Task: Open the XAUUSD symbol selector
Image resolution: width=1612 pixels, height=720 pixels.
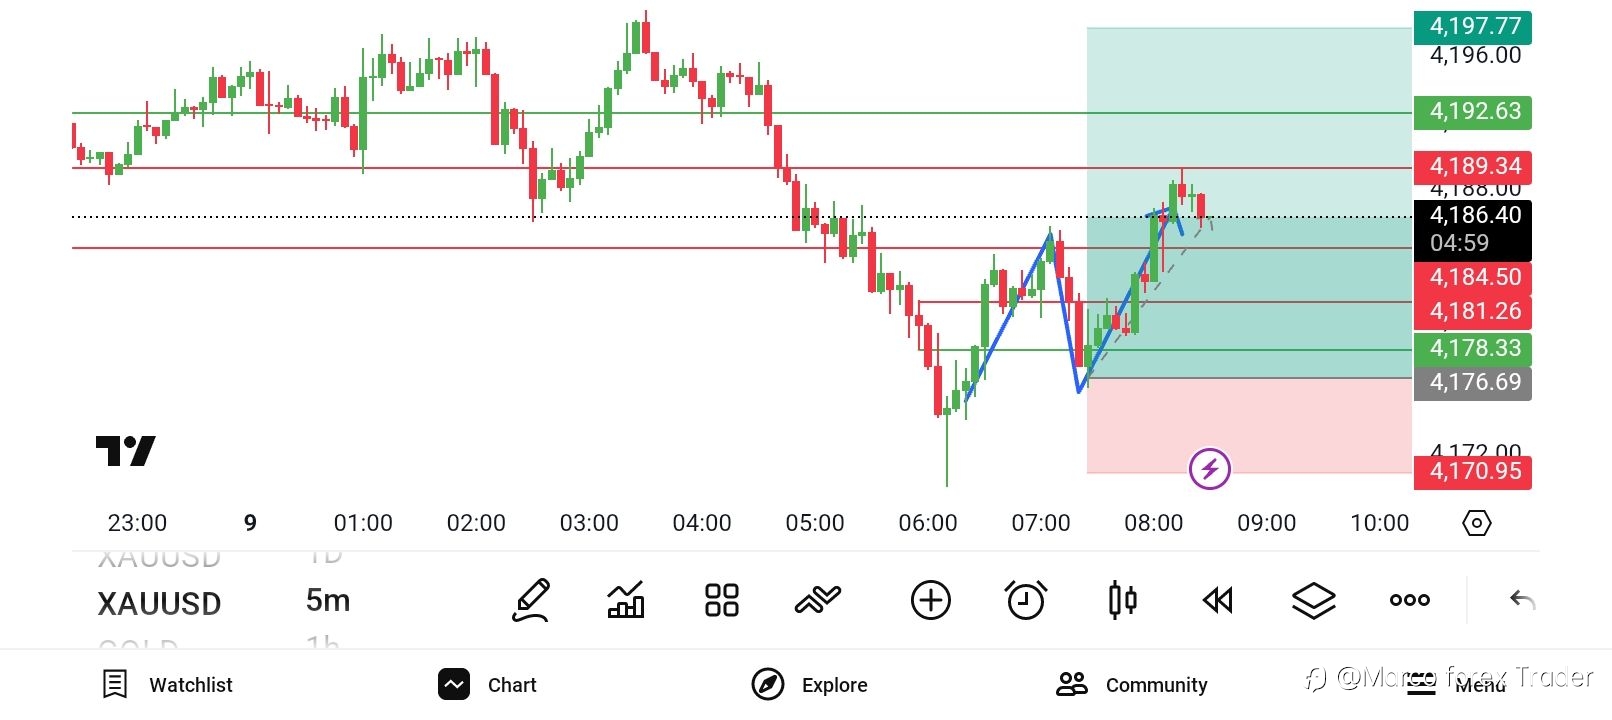Action: coord(159,603)
